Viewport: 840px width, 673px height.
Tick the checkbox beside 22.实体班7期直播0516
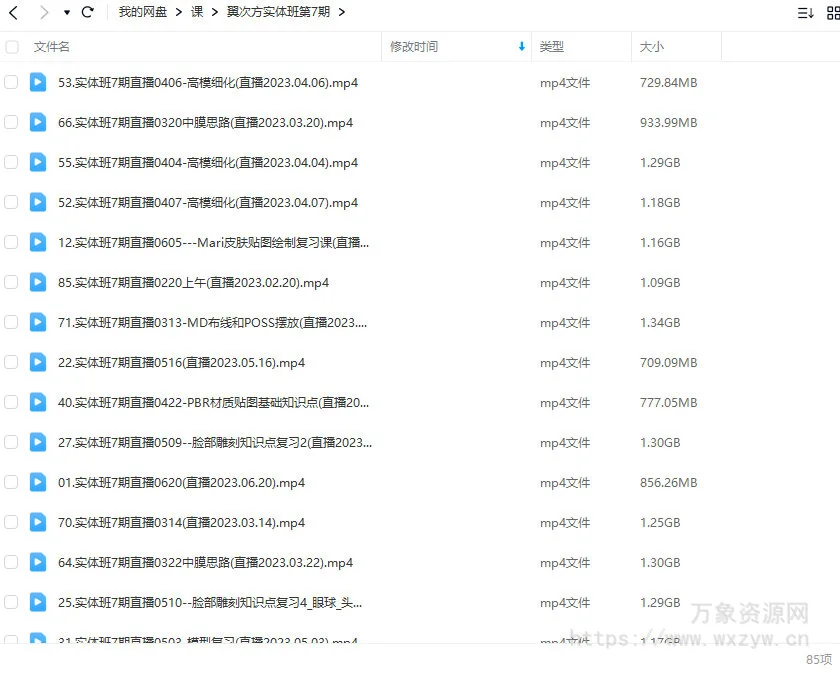point(11,362)
